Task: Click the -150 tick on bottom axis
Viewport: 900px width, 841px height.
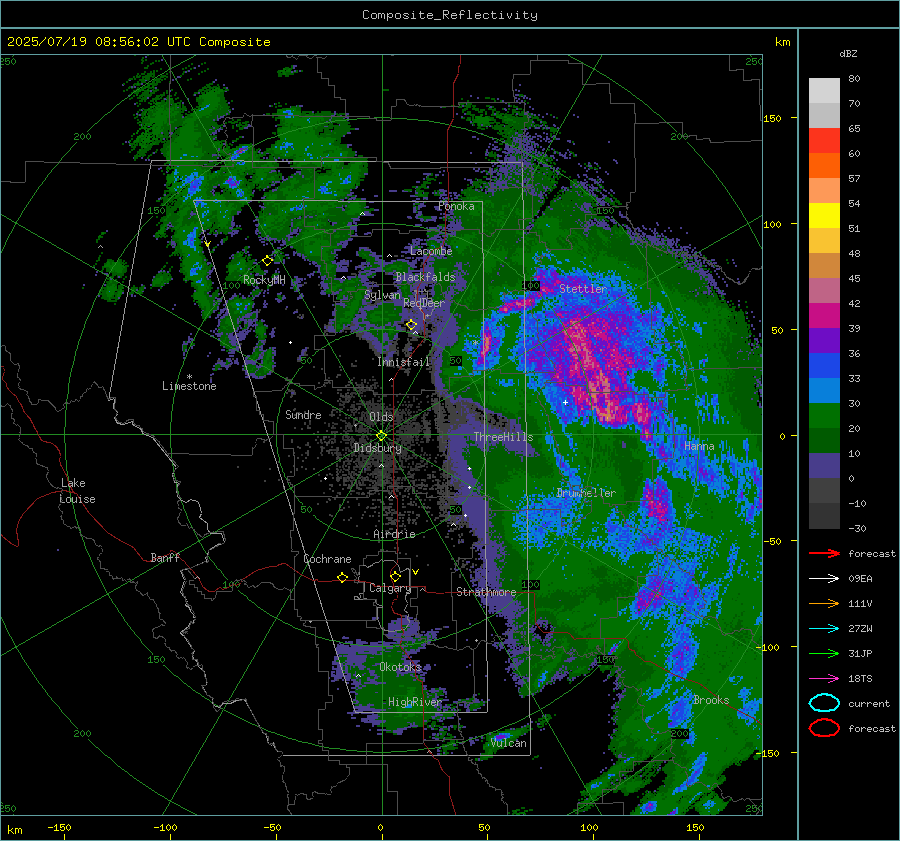Action: tap(59, 828)
